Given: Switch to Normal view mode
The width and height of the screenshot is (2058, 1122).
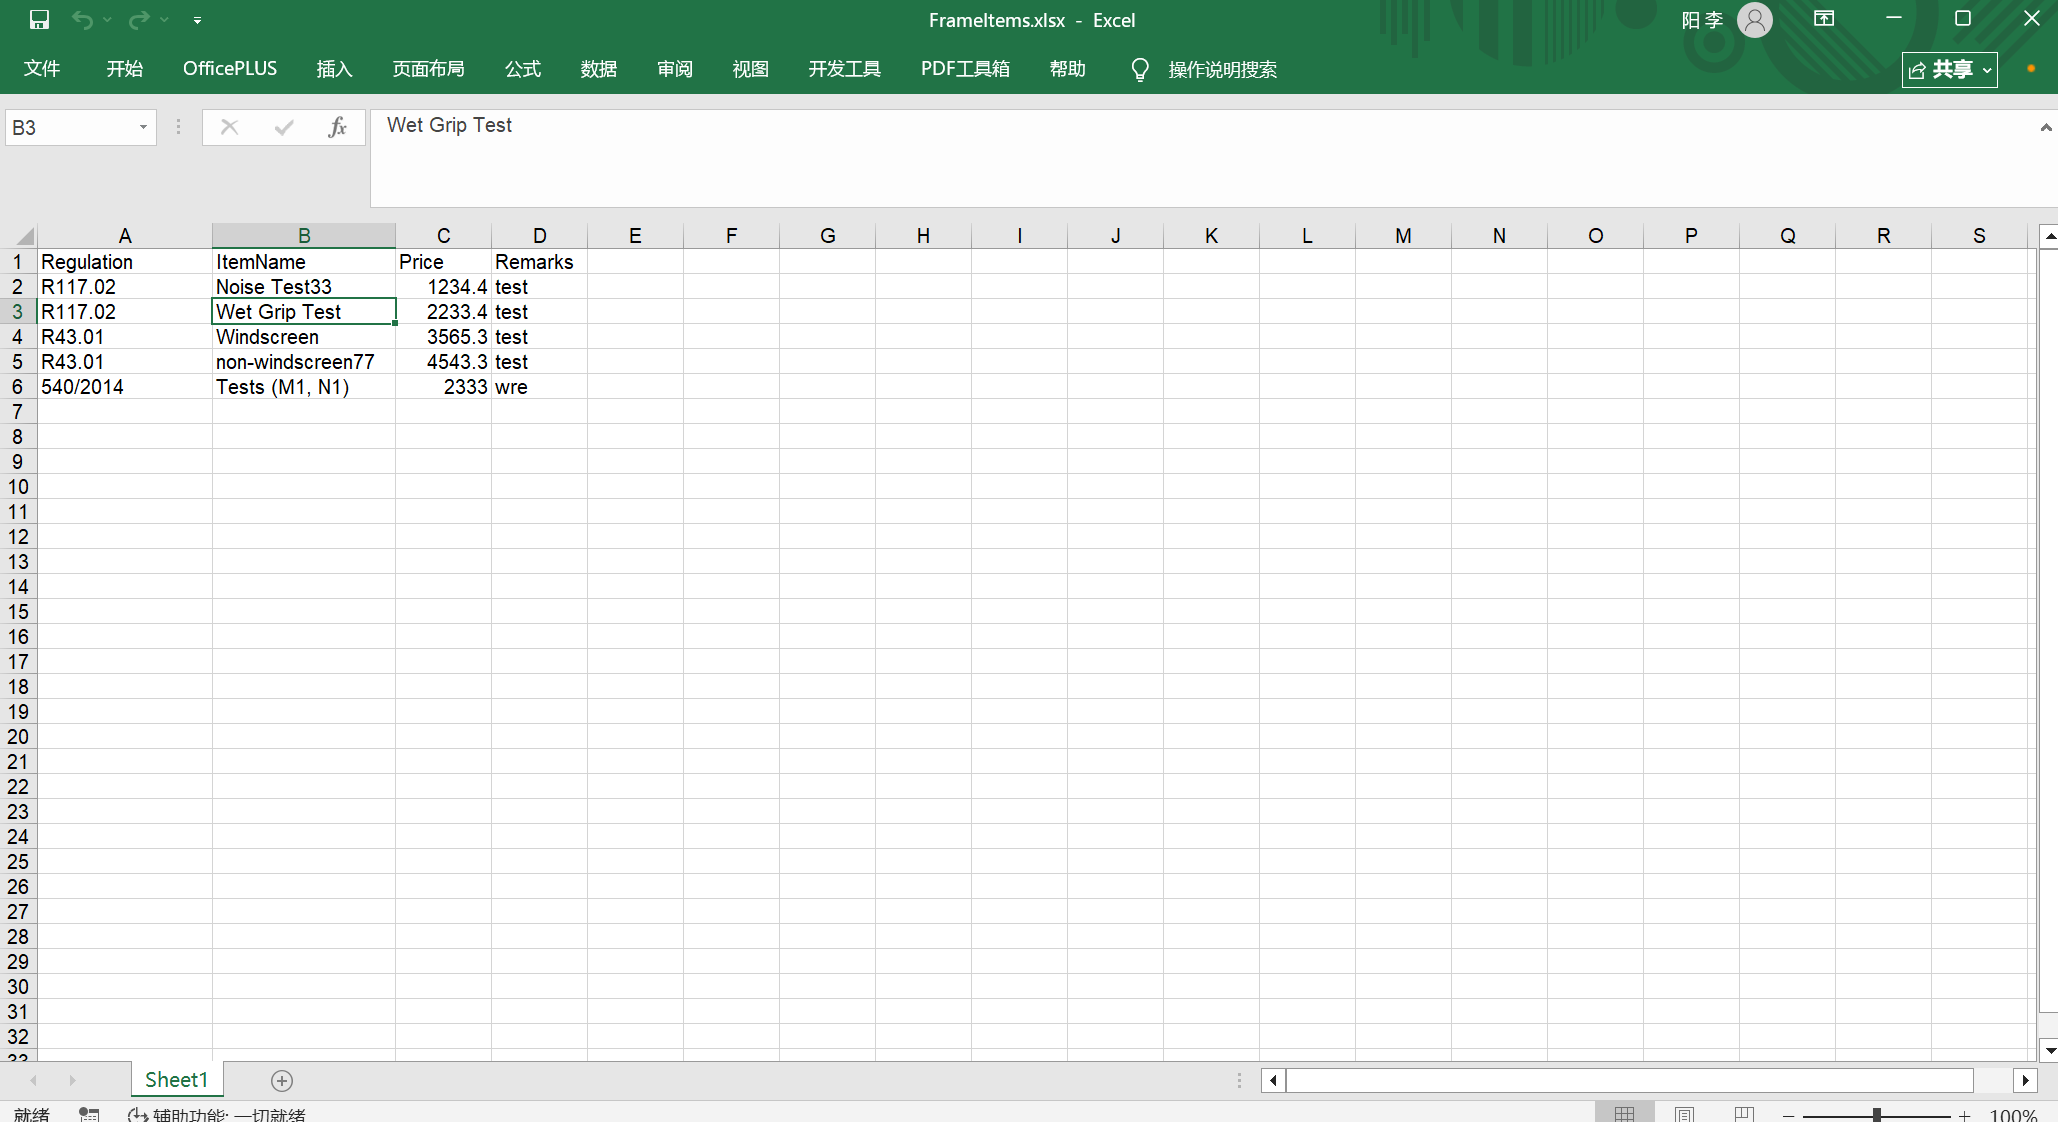Looking at the screenshot, I should 1624,1114.
